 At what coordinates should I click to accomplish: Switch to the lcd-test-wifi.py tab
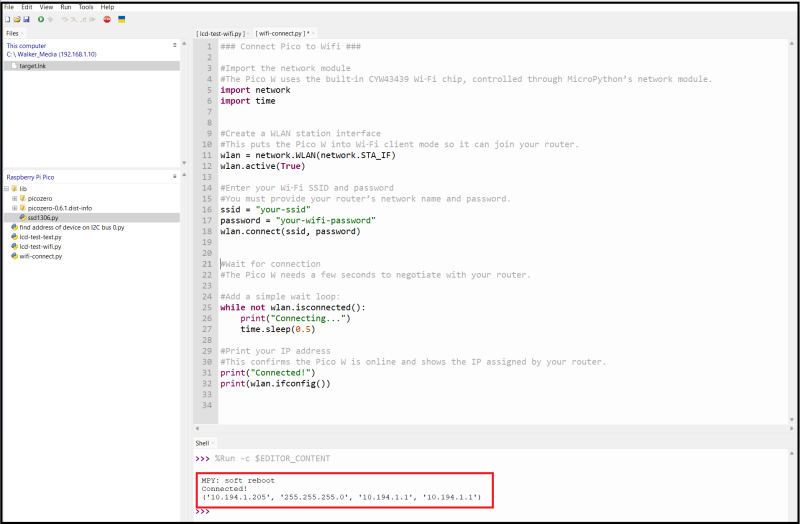click(220, 34)
